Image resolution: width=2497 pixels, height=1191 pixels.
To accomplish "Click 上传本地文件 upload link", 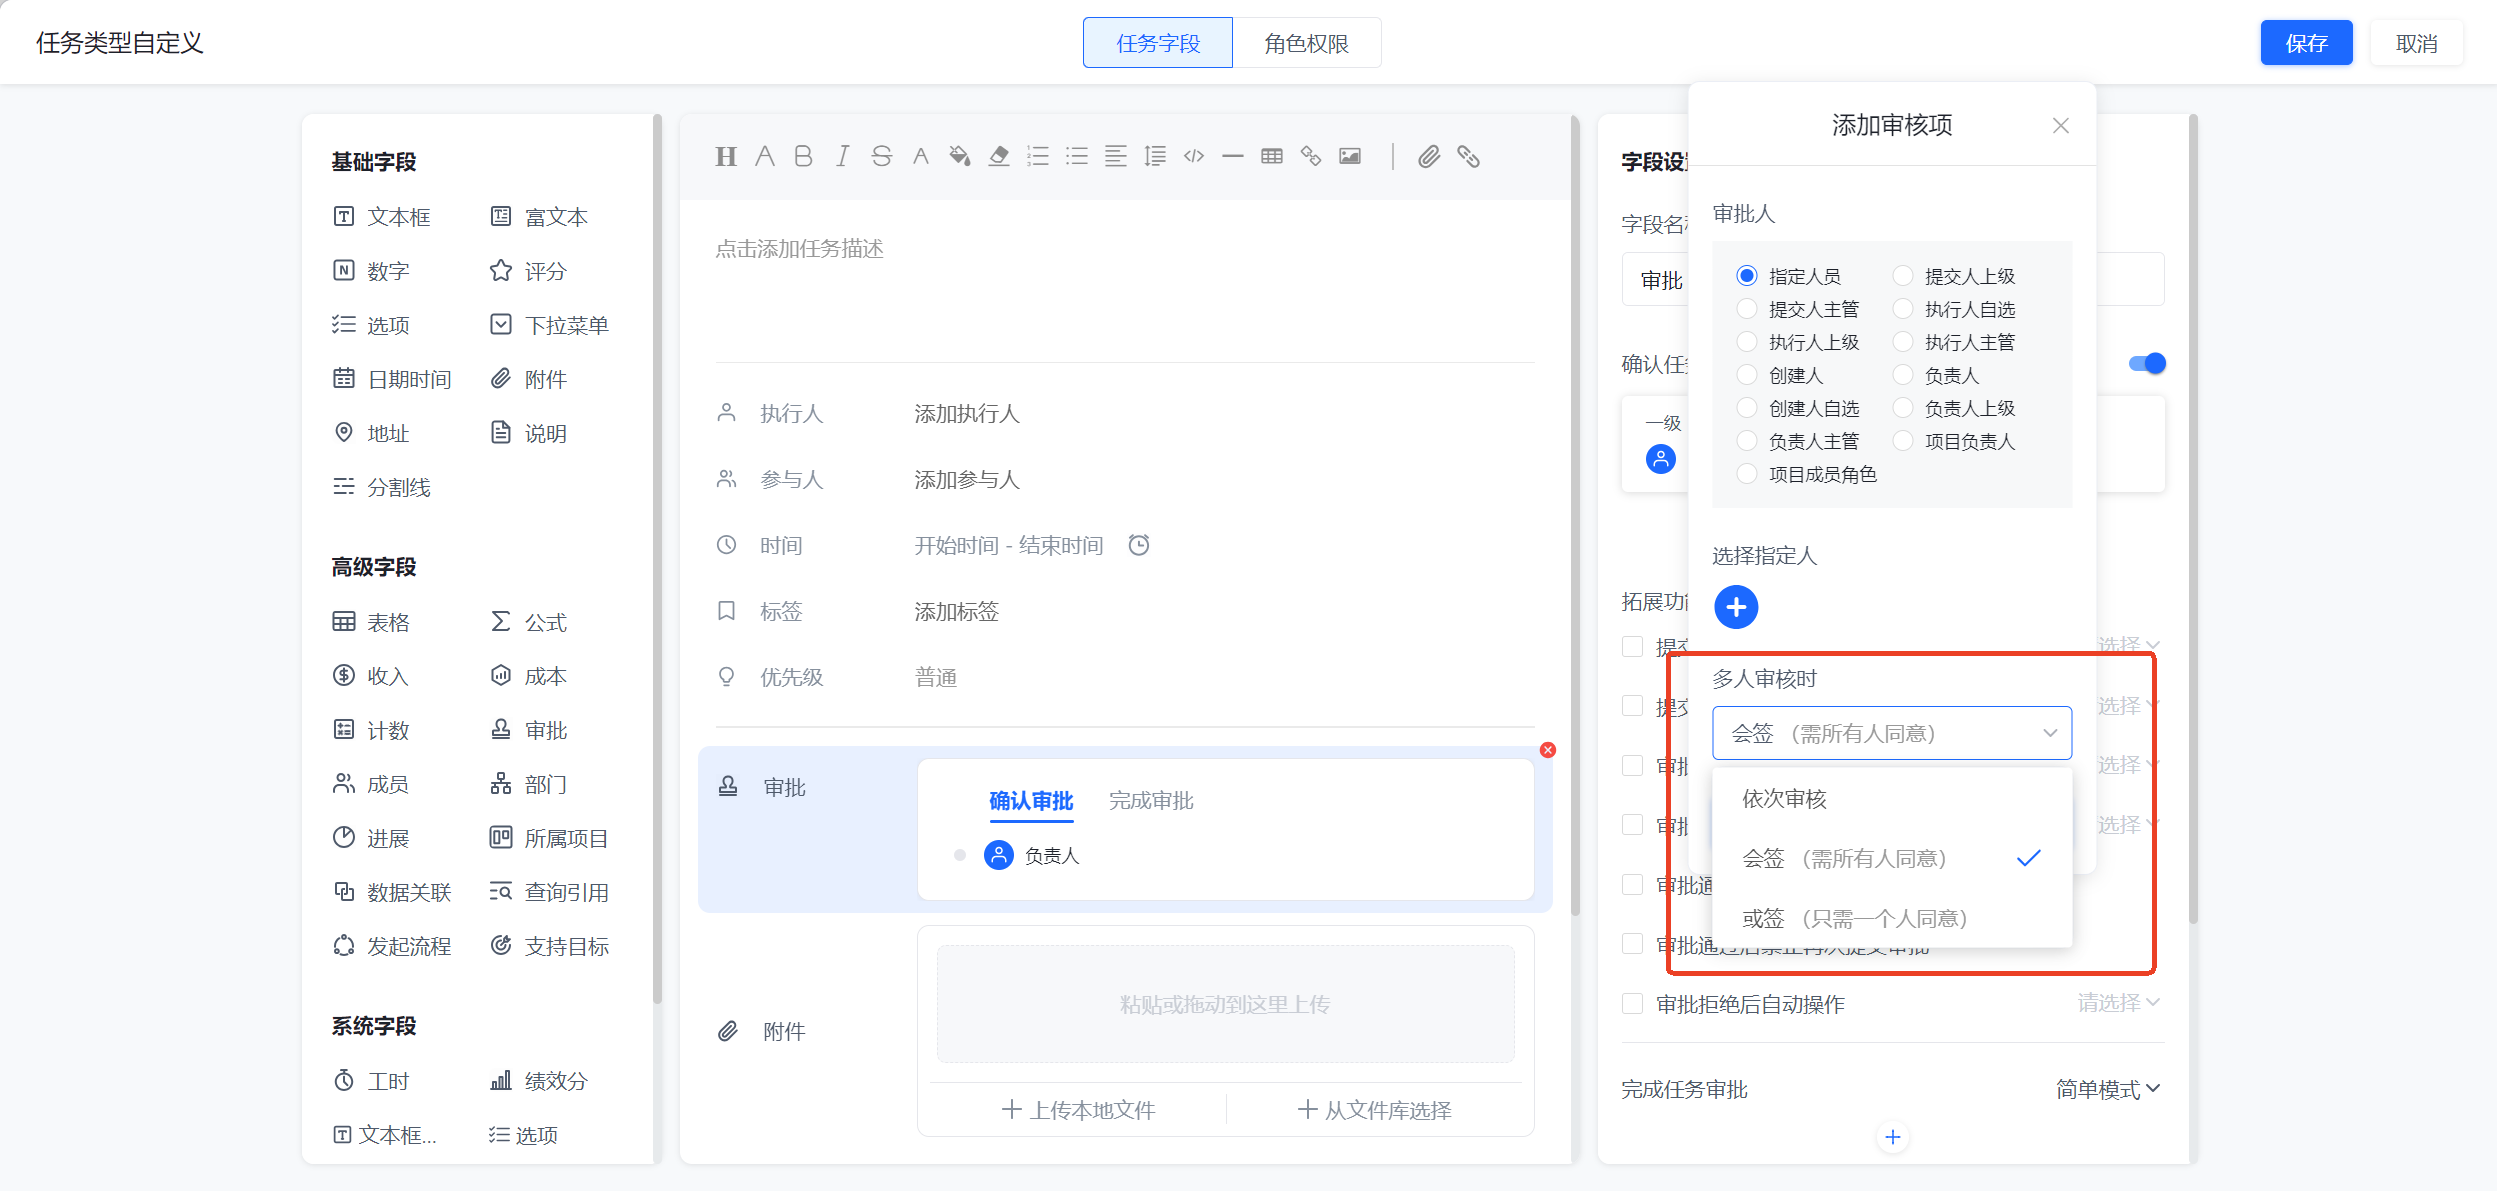I will [1078, 1110].
